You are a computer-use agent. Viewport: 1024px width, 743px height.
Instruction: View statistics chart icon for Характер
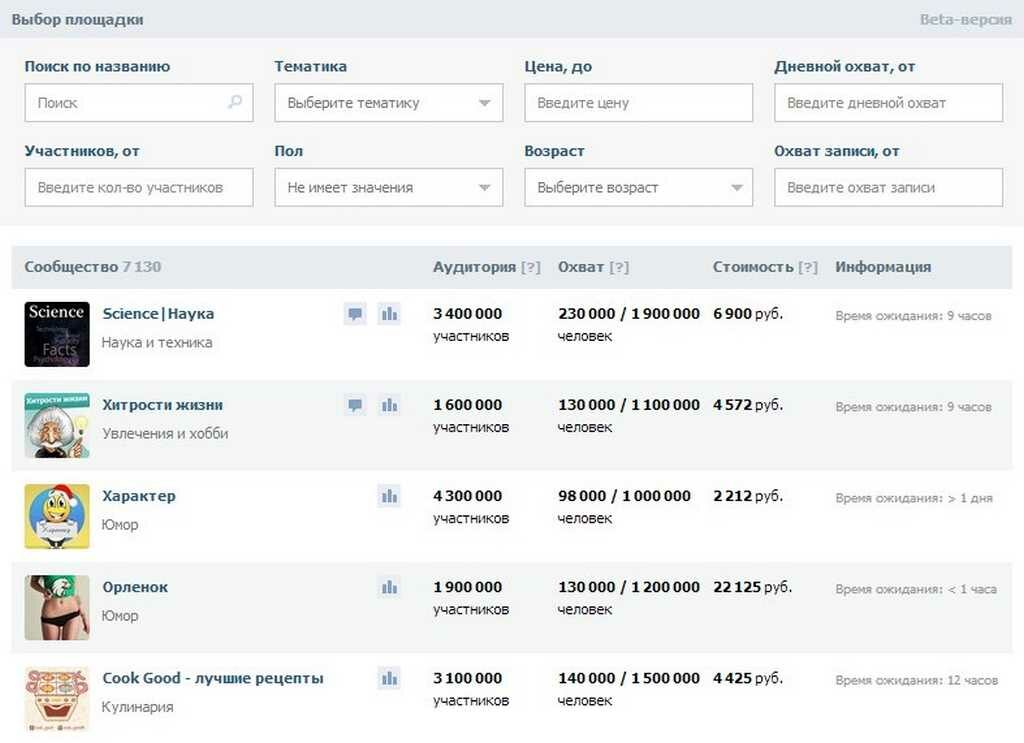click(389, 496)
